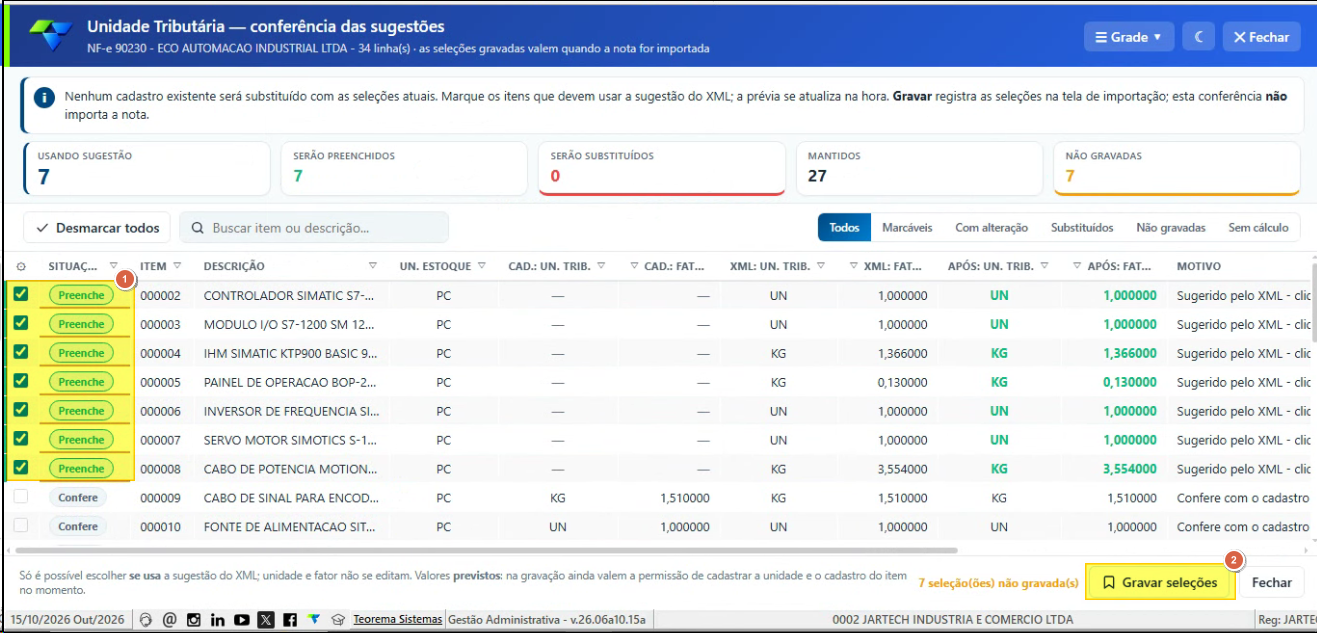Open the Teorema Sistemas link

397,620
